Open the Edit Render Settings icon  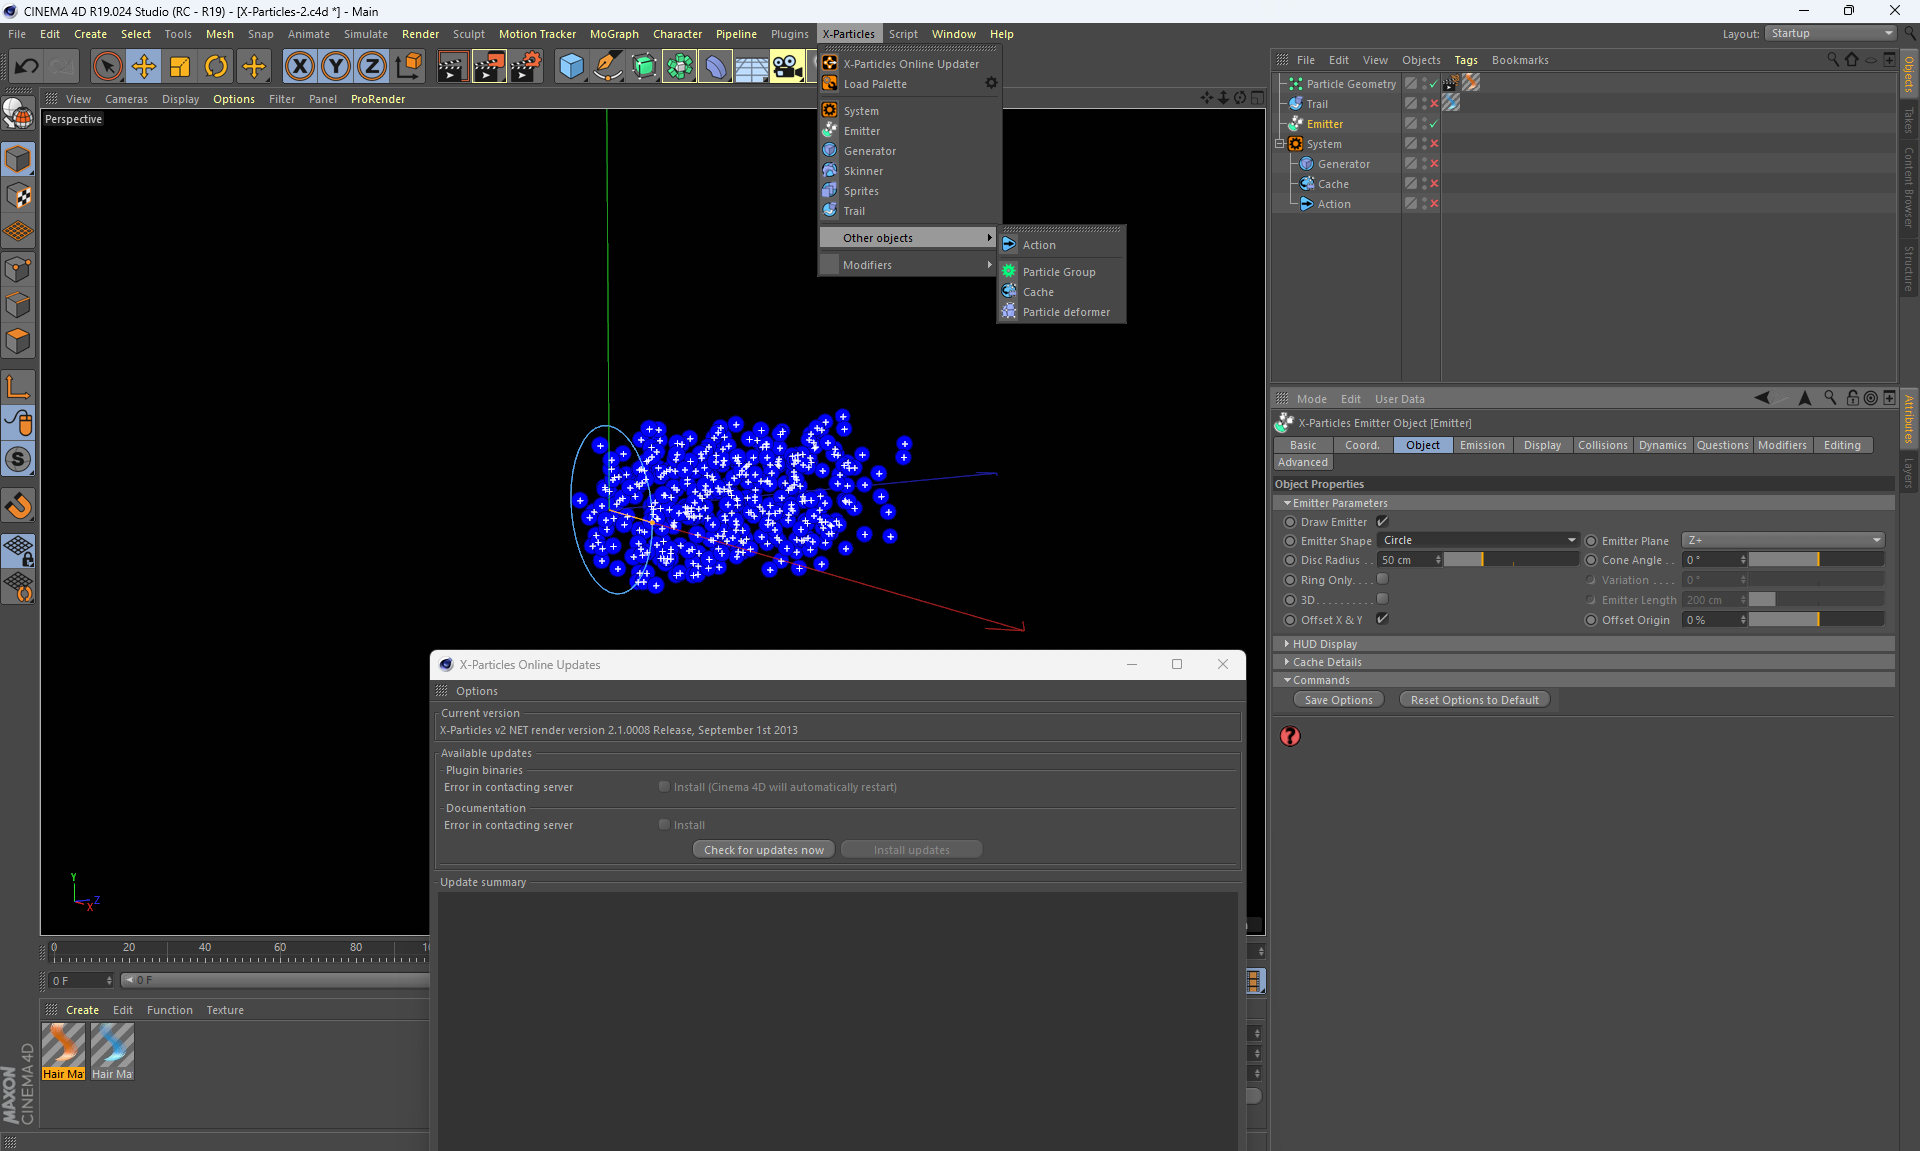pos(525,67)
